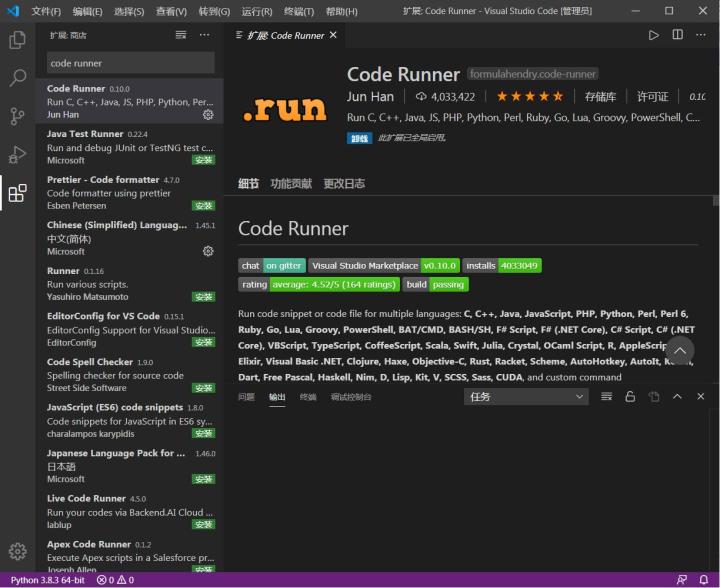Open the Manage gear in activity bar
Image resolution: width=720 pixels, height=588 pixels.
coord(17,551)
